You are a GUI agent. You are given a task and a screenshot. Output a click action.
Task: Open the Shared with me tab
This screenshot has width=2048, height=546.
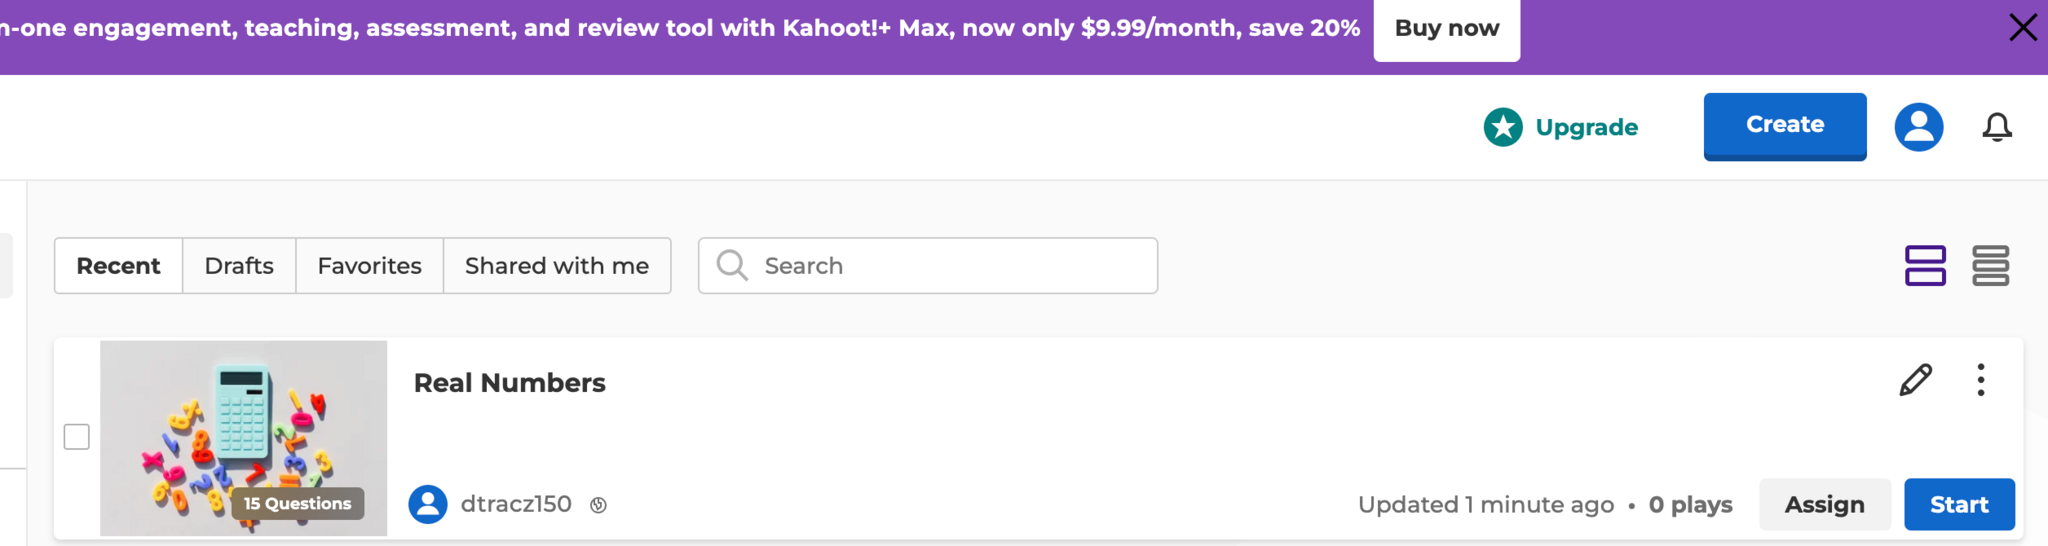pyautogui.click(x=557, y=266)
